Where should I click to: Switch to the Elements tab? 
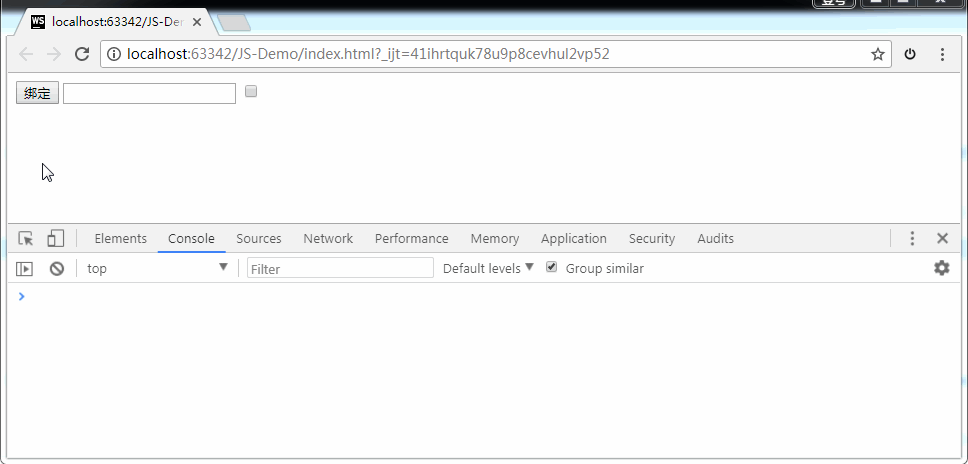tap(120, 238)
